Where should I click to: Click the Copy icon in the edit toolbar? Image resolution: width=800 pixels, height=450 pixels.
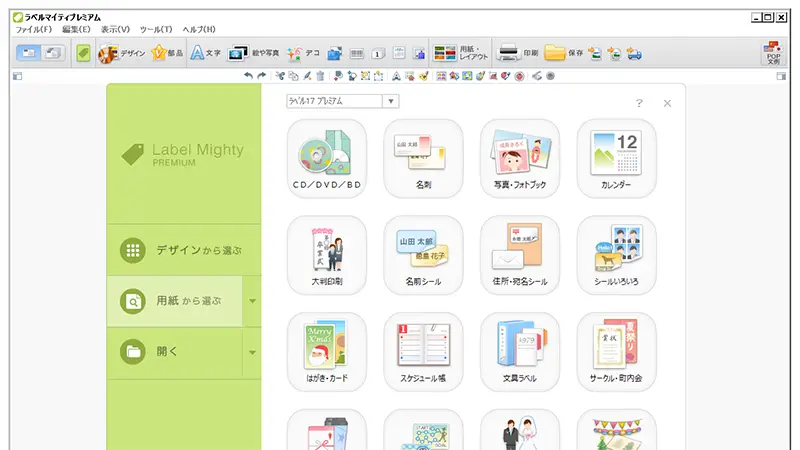click(293, 76)
